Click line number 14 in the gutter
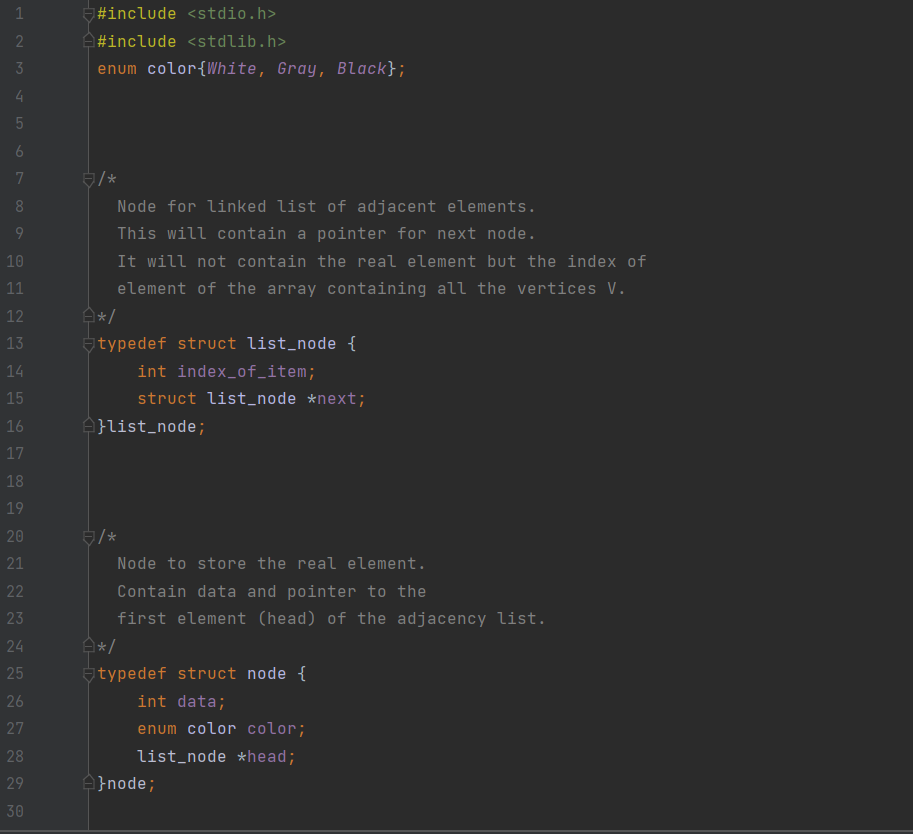 (x=15, y=371)
